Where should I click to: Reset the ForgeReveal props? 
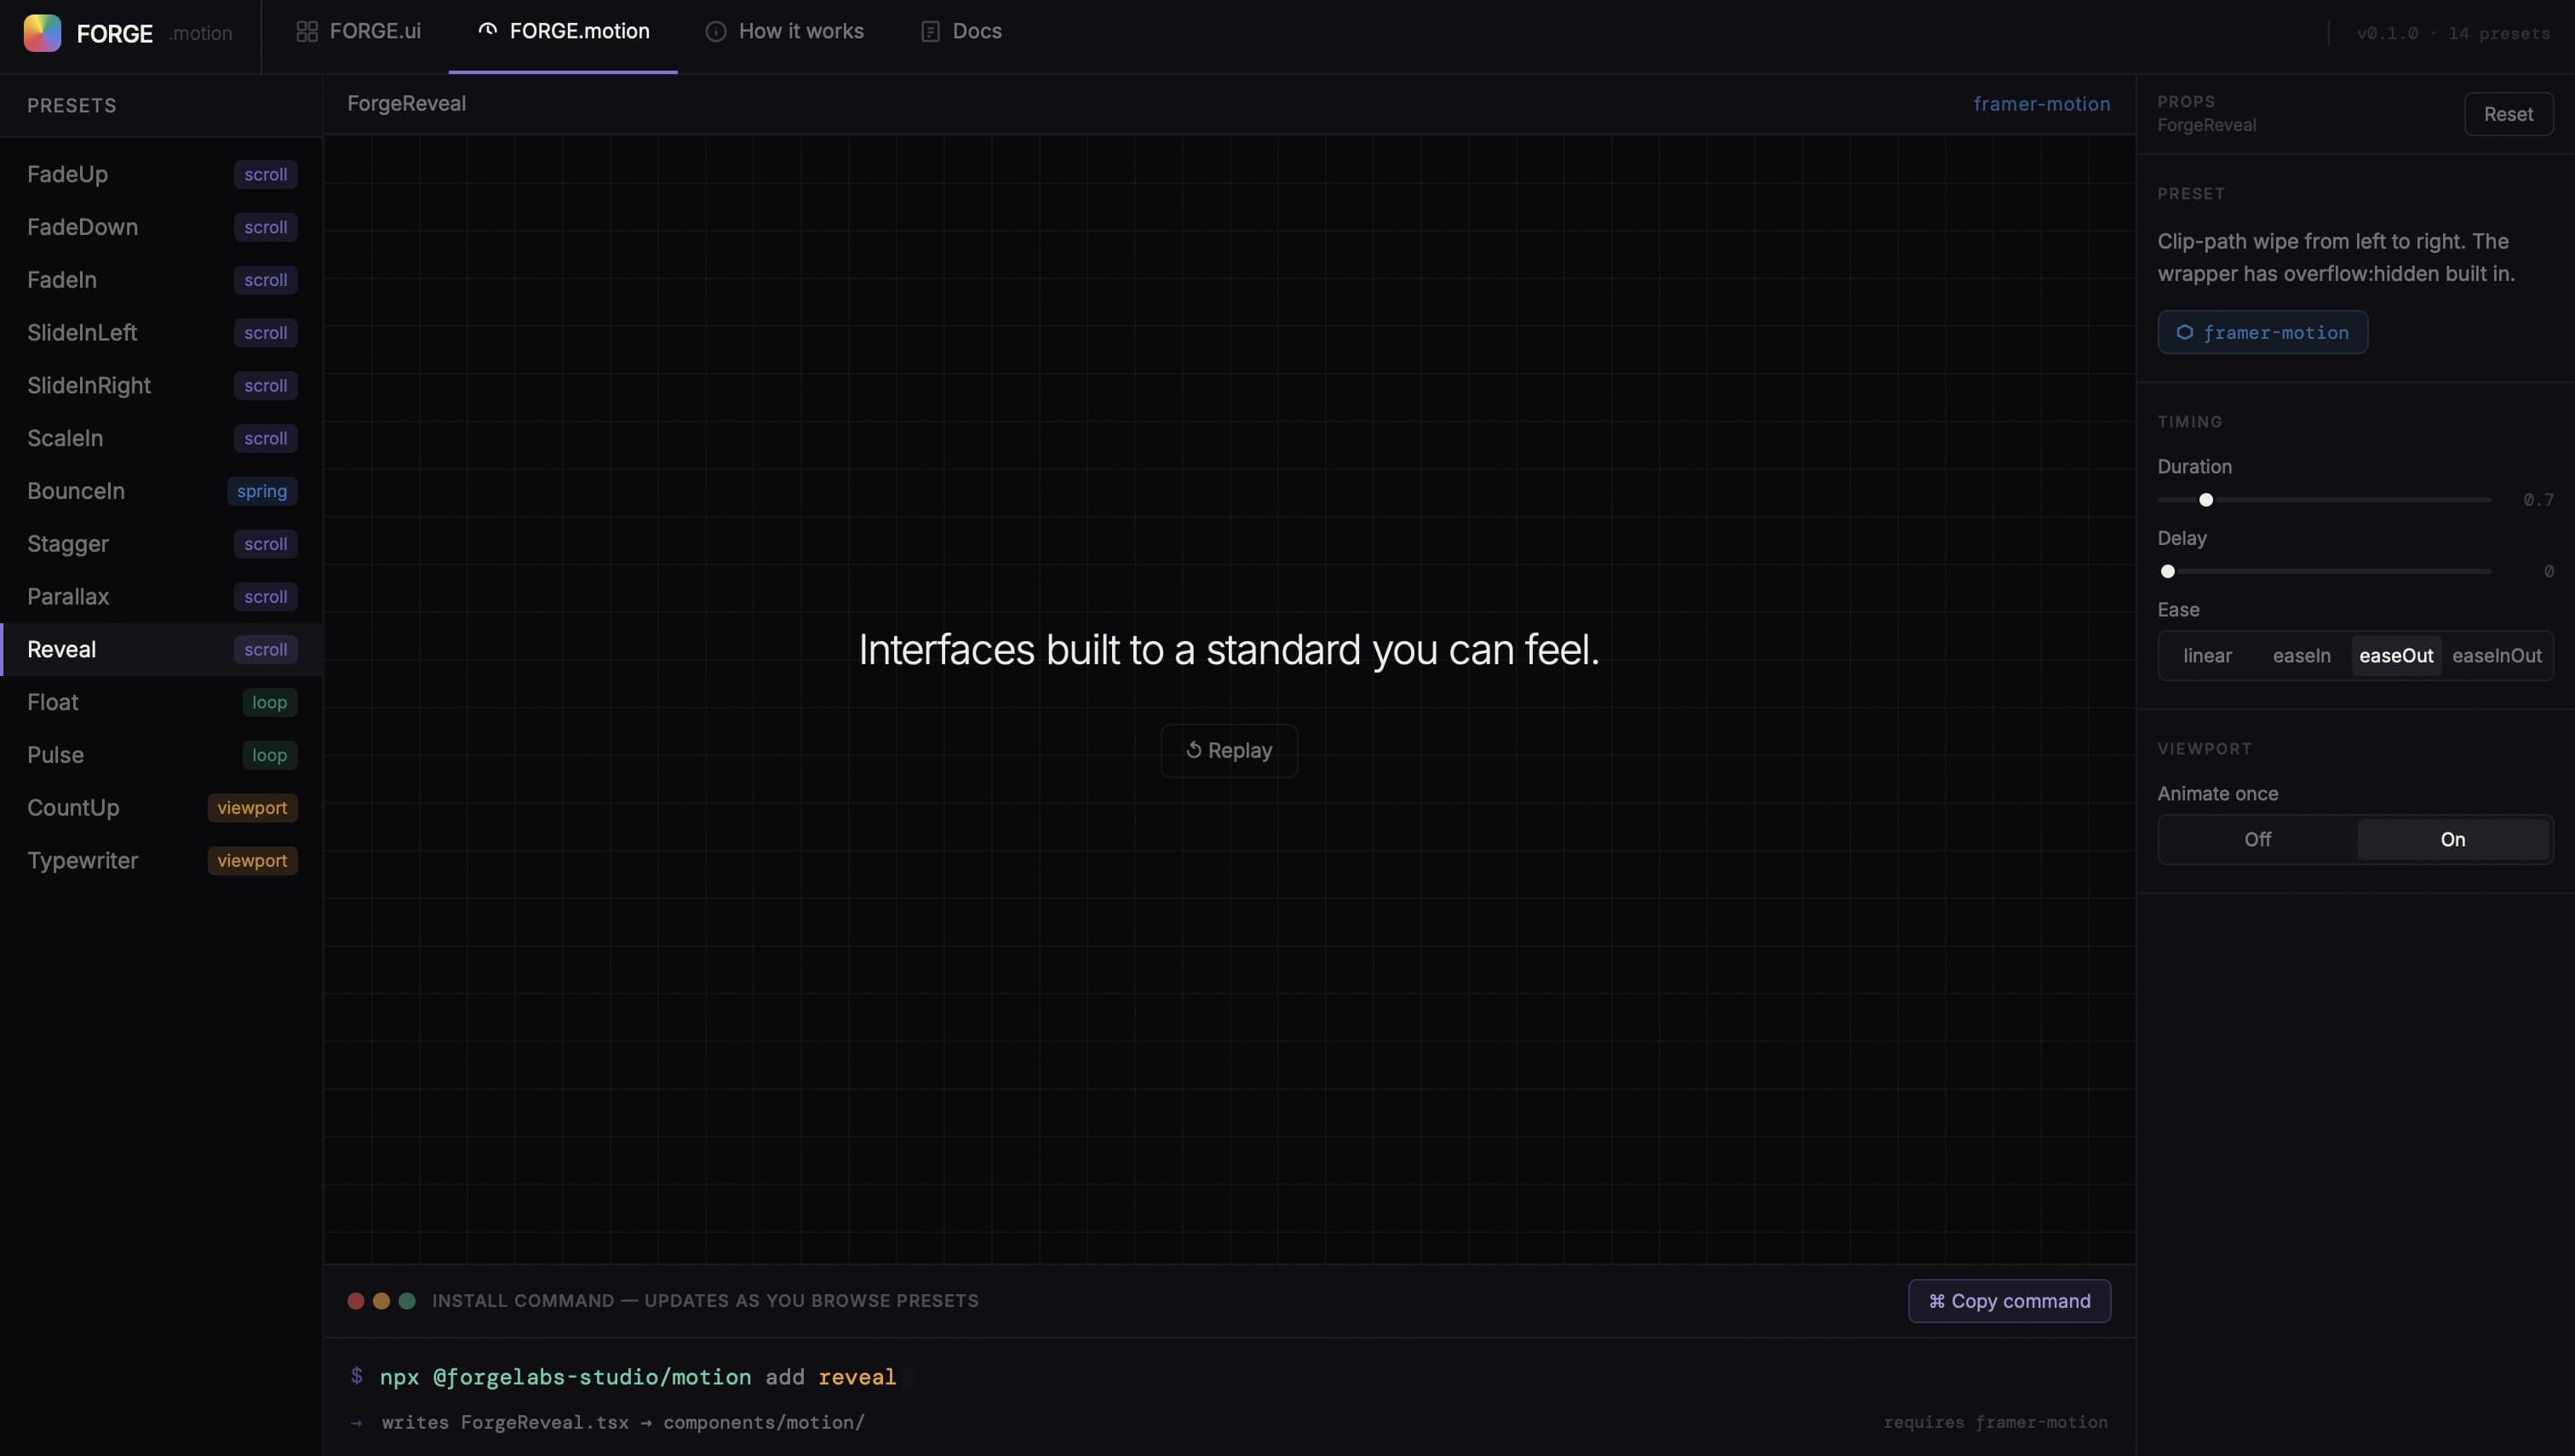(x=2508, y=114)
